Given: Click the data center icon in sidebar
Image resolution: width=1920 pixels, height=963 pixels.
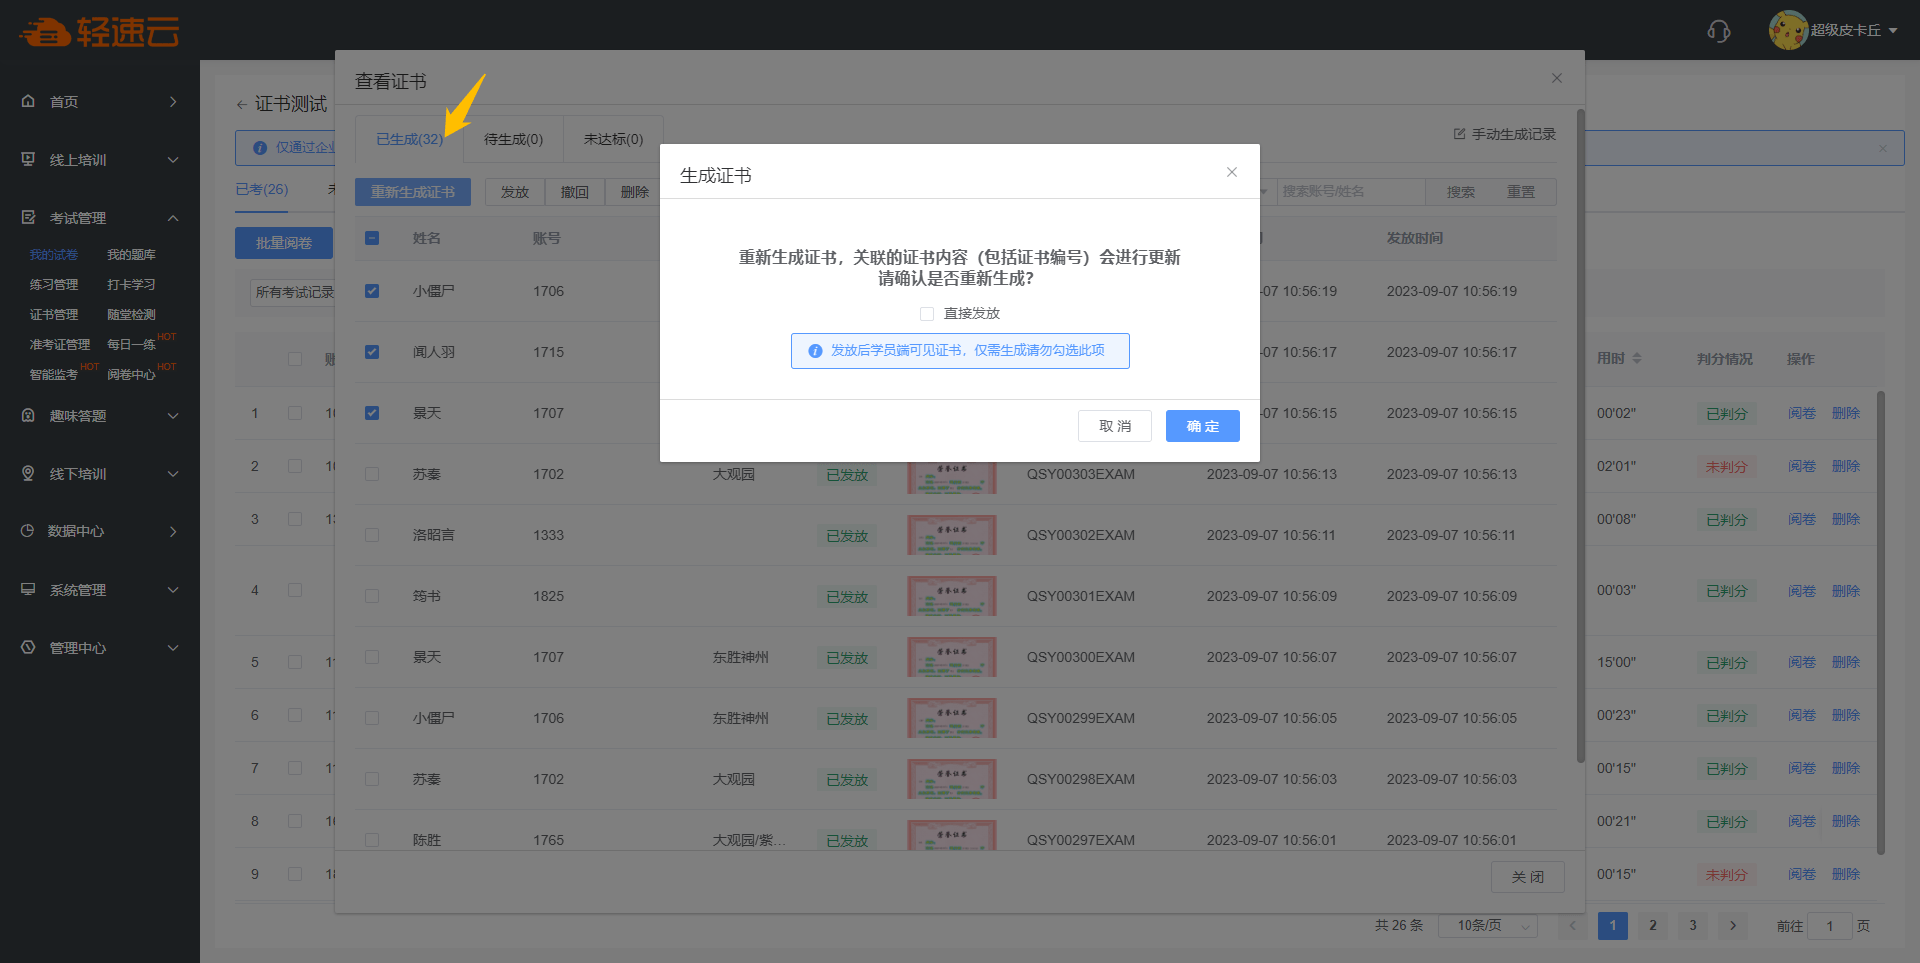Looking at the screenshot, I should pyautogui.click(x=28, y=531).
